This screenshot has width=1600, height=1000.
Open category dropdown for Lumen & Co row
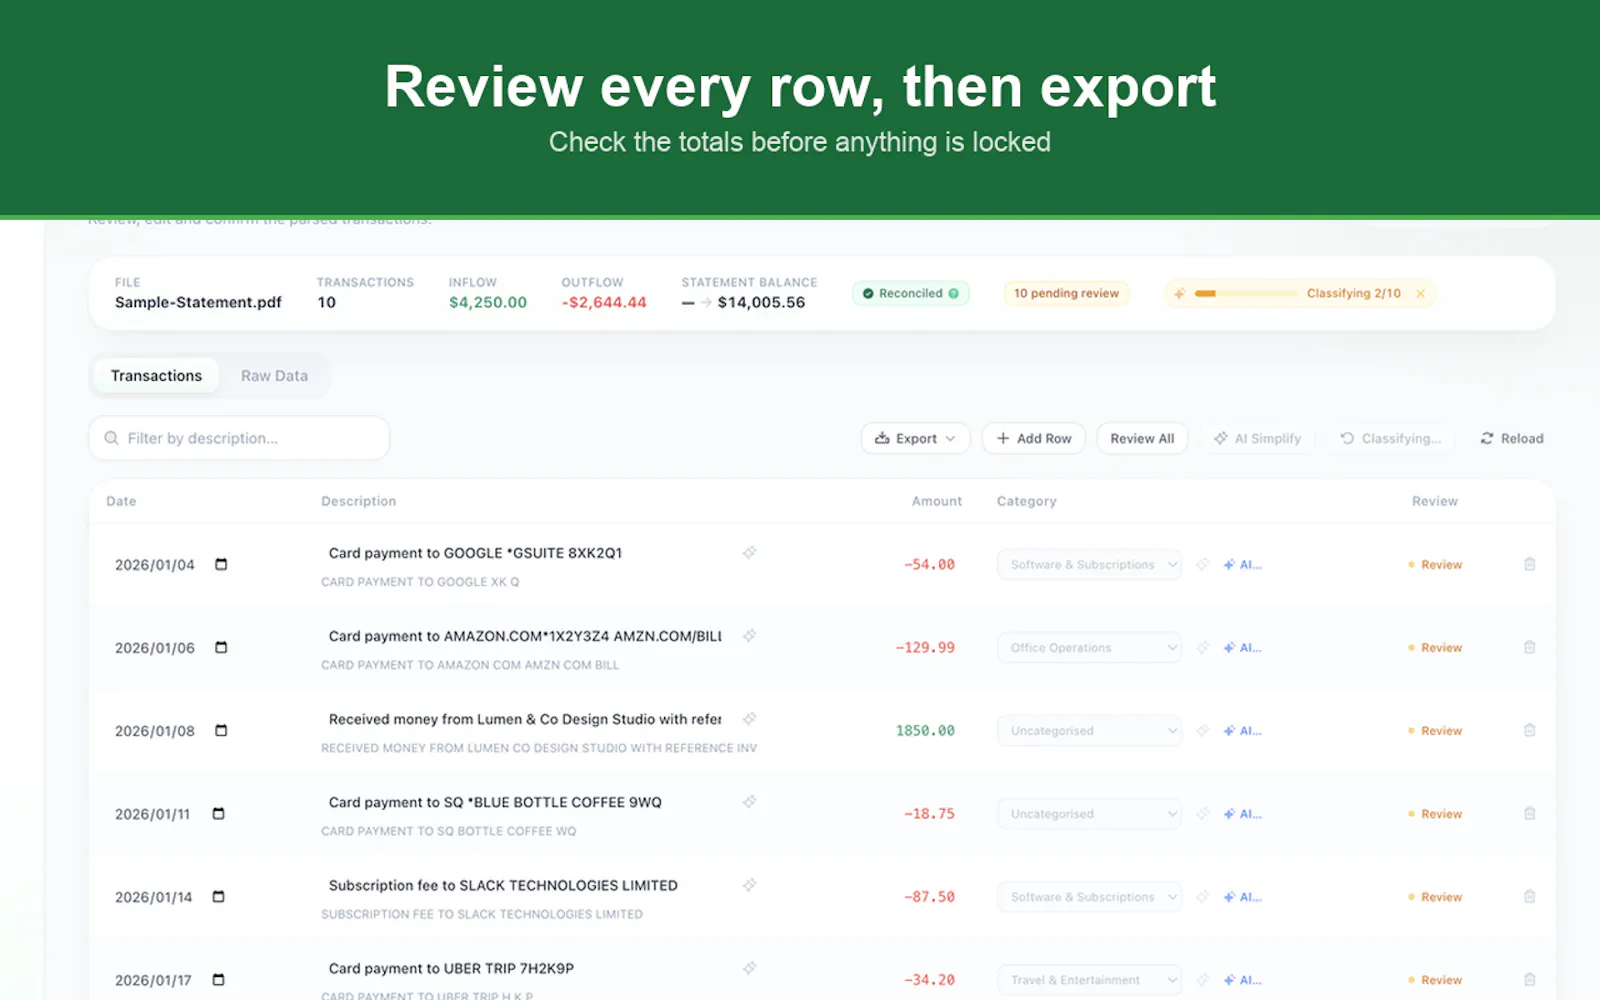(1089, 731)
